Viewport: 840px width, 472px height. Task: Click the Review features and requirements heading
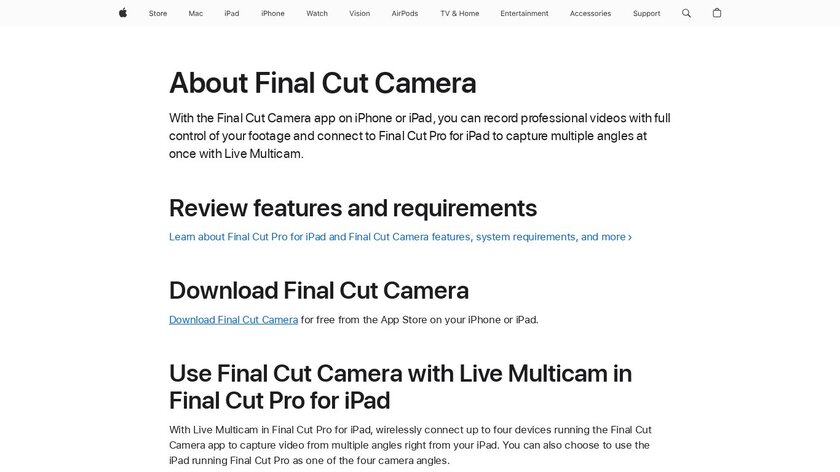(x=353, y=208)
